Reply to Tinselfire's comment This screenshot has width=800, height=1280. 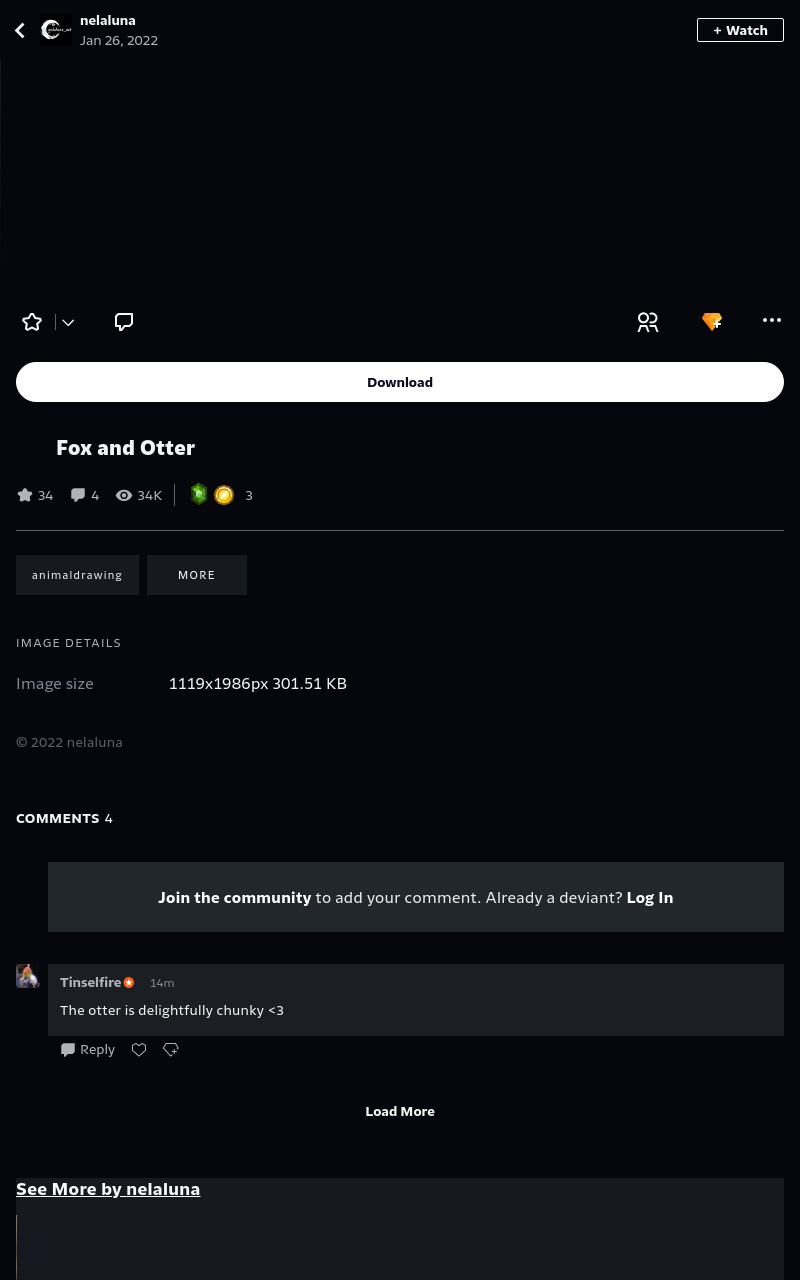[x=88, y=1049]
